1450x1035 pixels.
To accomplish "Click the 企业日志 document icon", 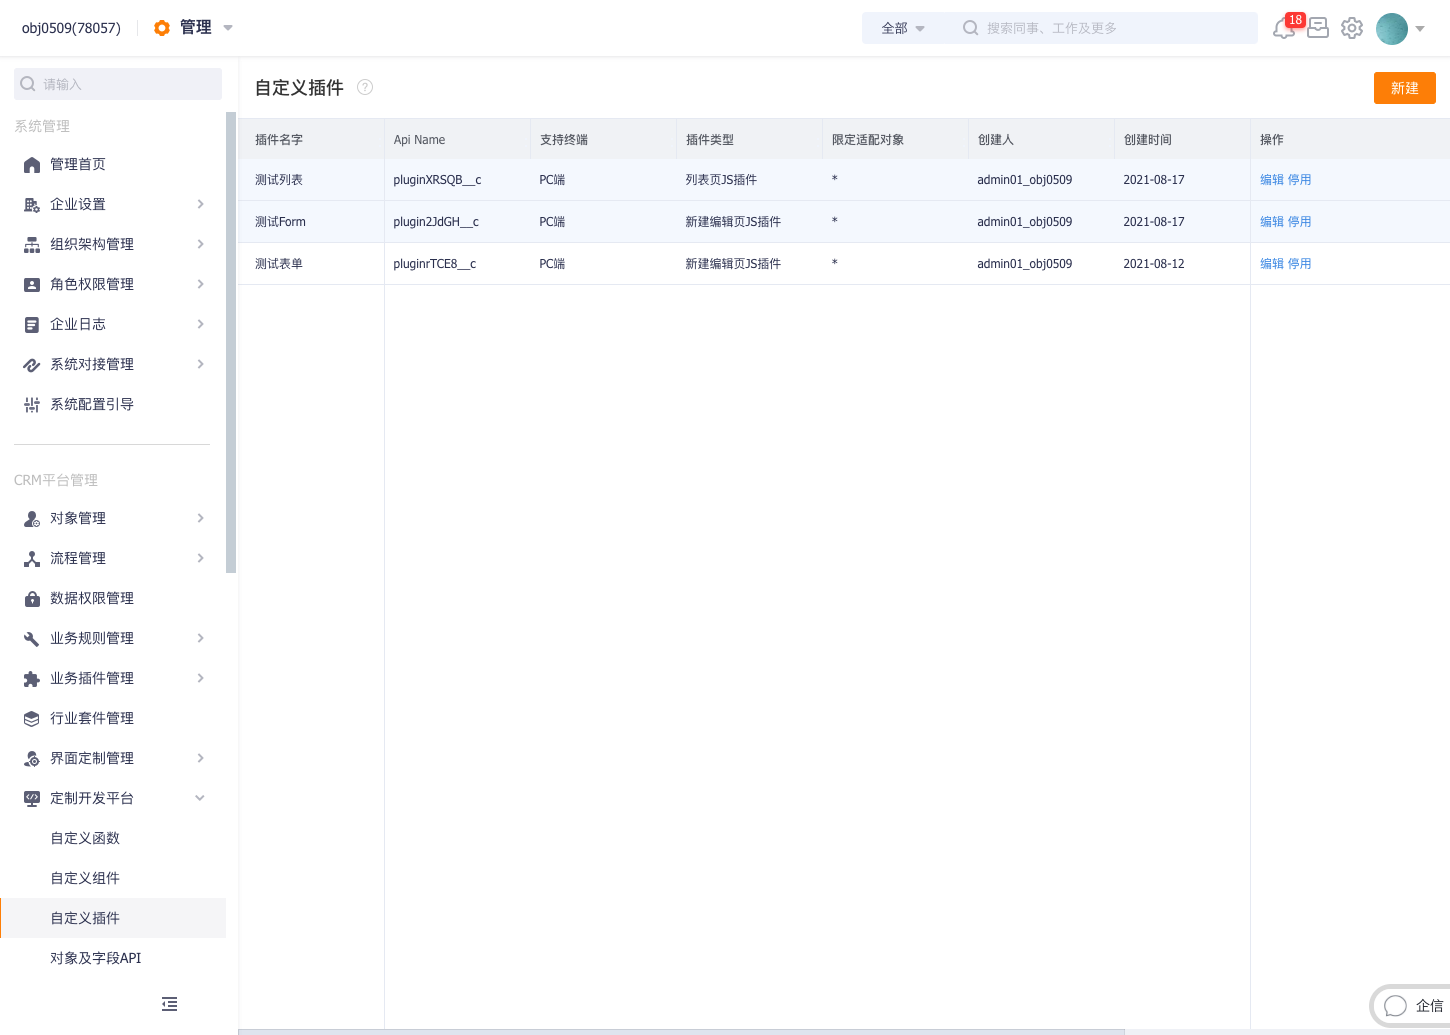I will coord(32,324).
